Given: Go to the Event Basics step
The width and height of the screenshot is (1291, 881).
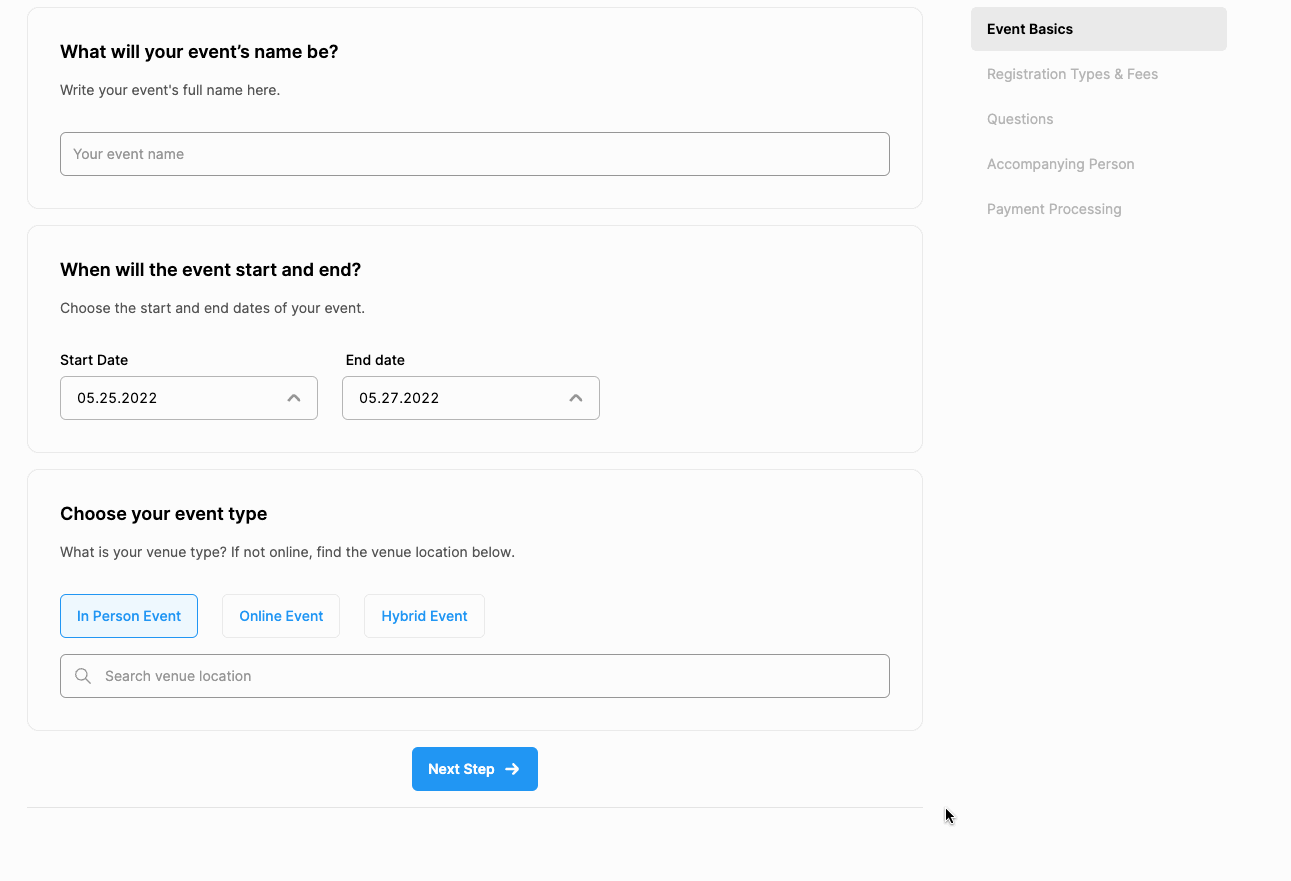Looking at the screenshot, I should (x=1030, y=29).
